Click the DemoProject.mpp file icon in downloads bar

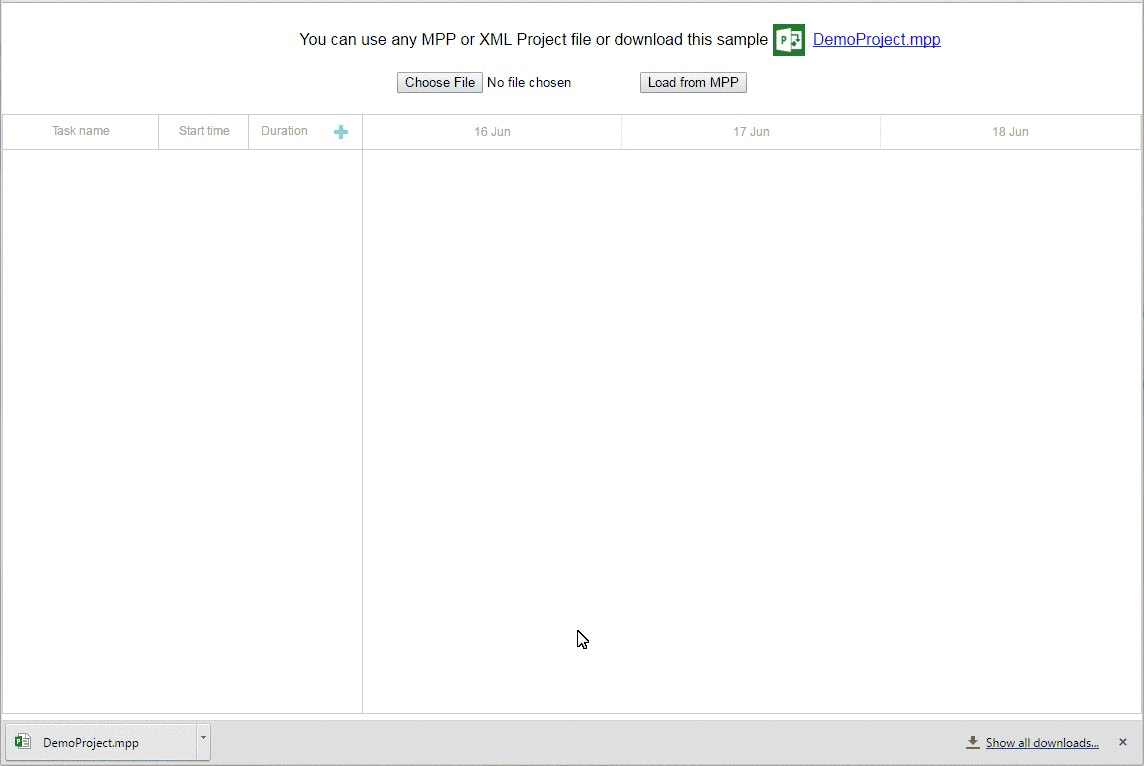[x=23, y=742]
